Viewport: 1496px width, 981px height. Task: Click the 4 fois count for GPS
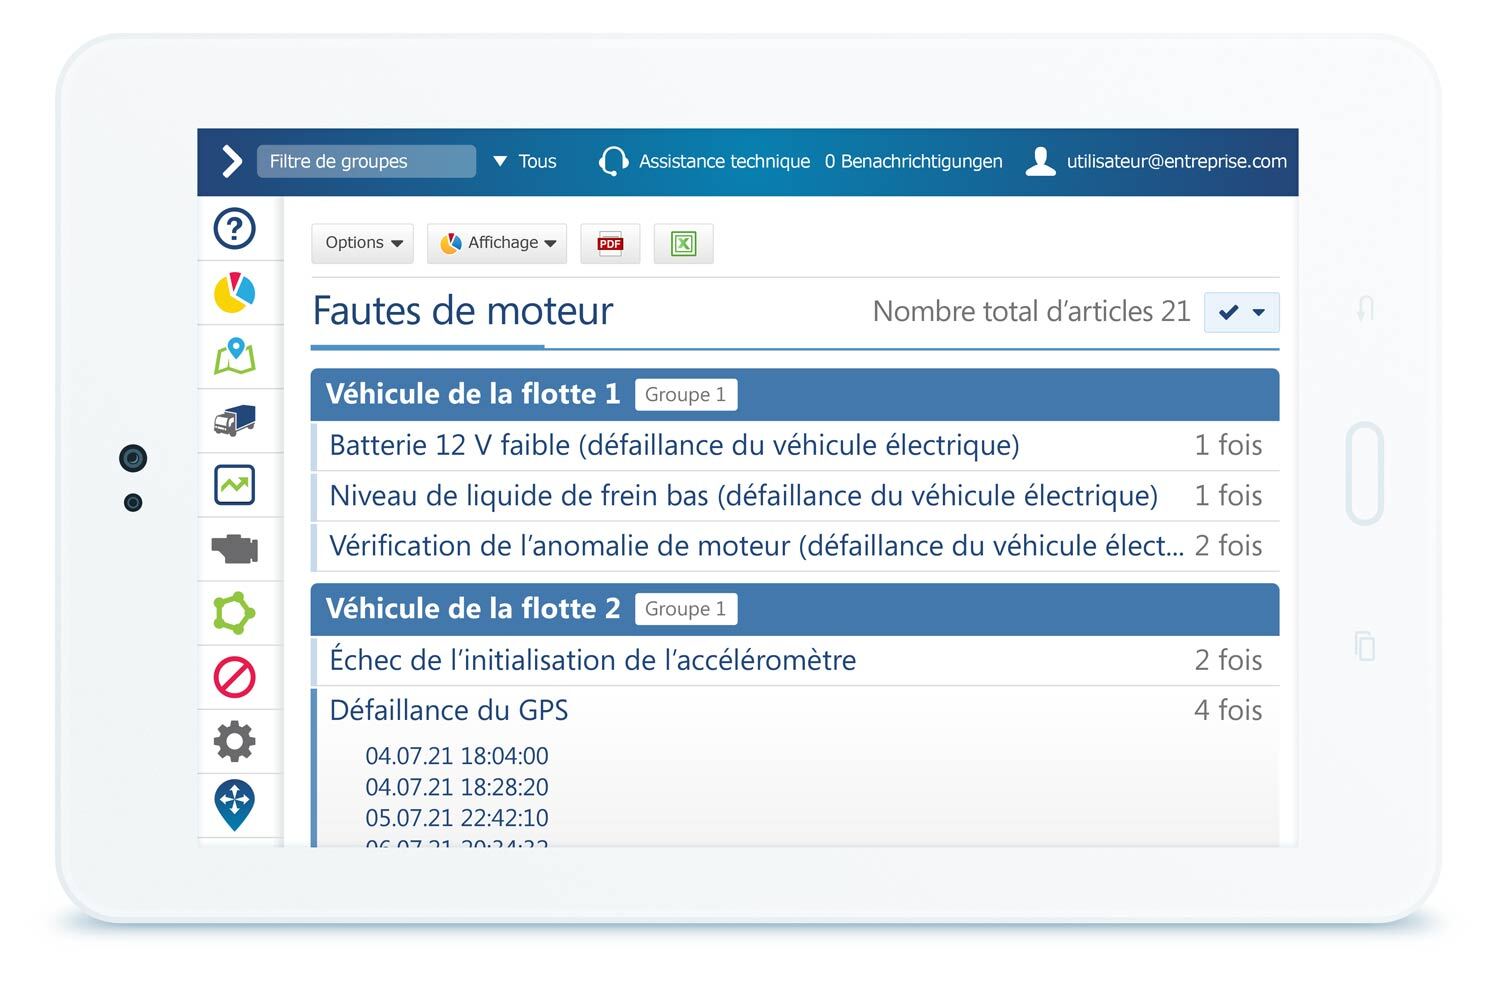[x=1228, y=710]
